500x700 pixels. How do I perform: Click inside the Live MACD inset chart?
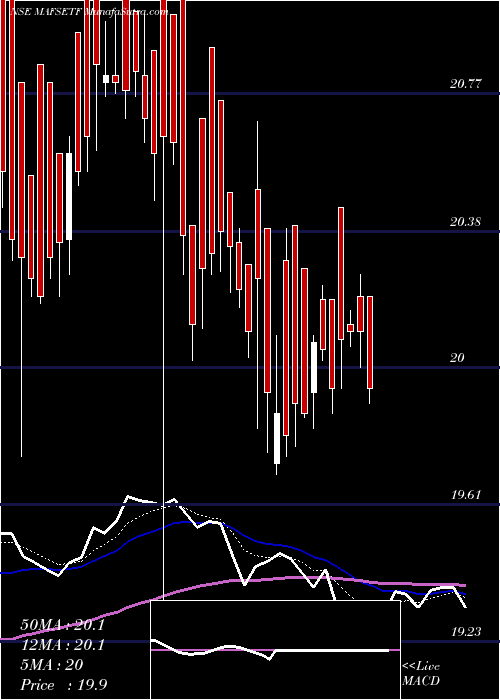[275, 650]
